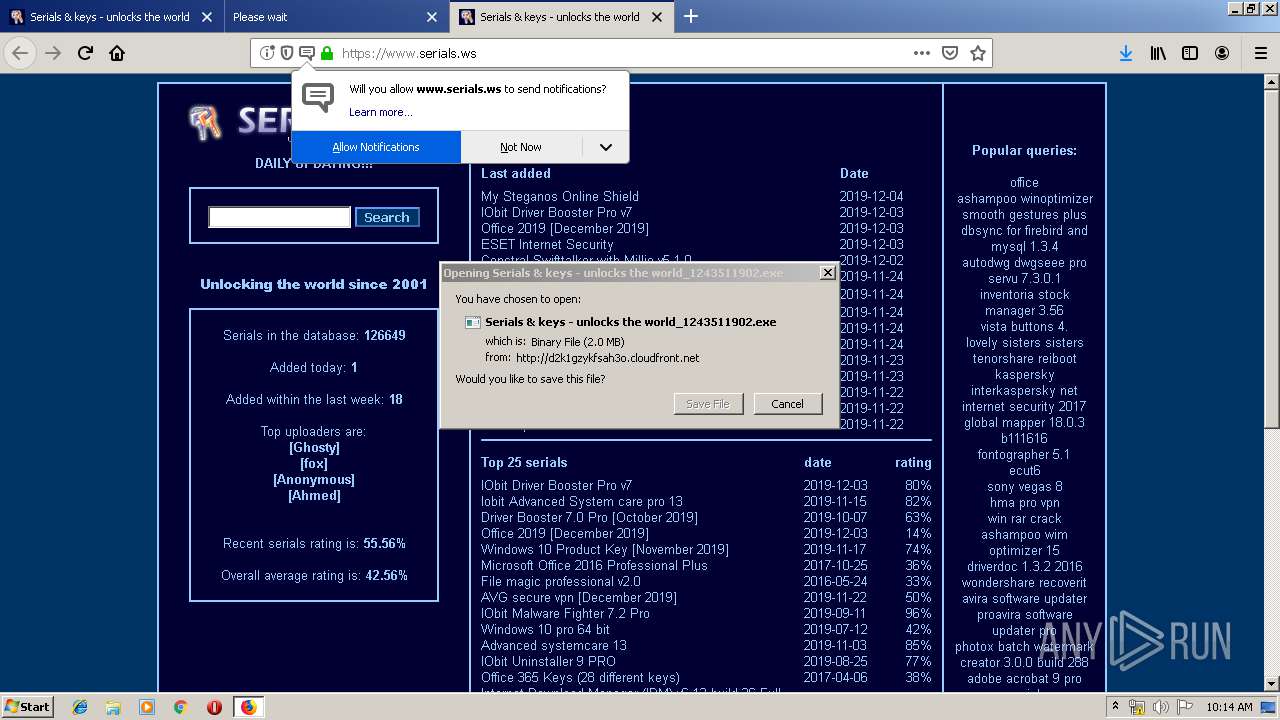Click Not Now on notification prompt
This screenshot has height=720, width=1280.
521,147
